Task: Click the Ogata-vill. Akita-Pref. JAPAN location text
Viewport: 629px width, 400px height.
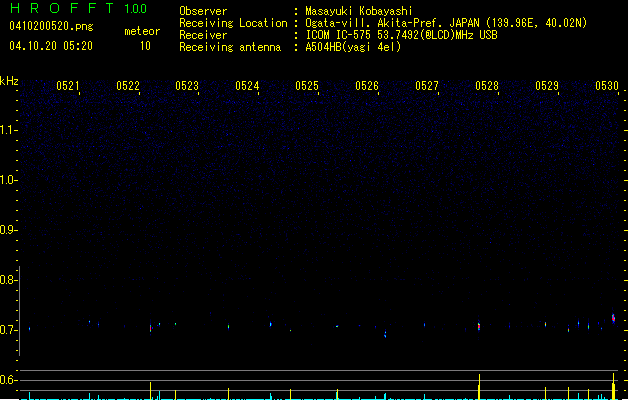Action: tap(446, 23)
